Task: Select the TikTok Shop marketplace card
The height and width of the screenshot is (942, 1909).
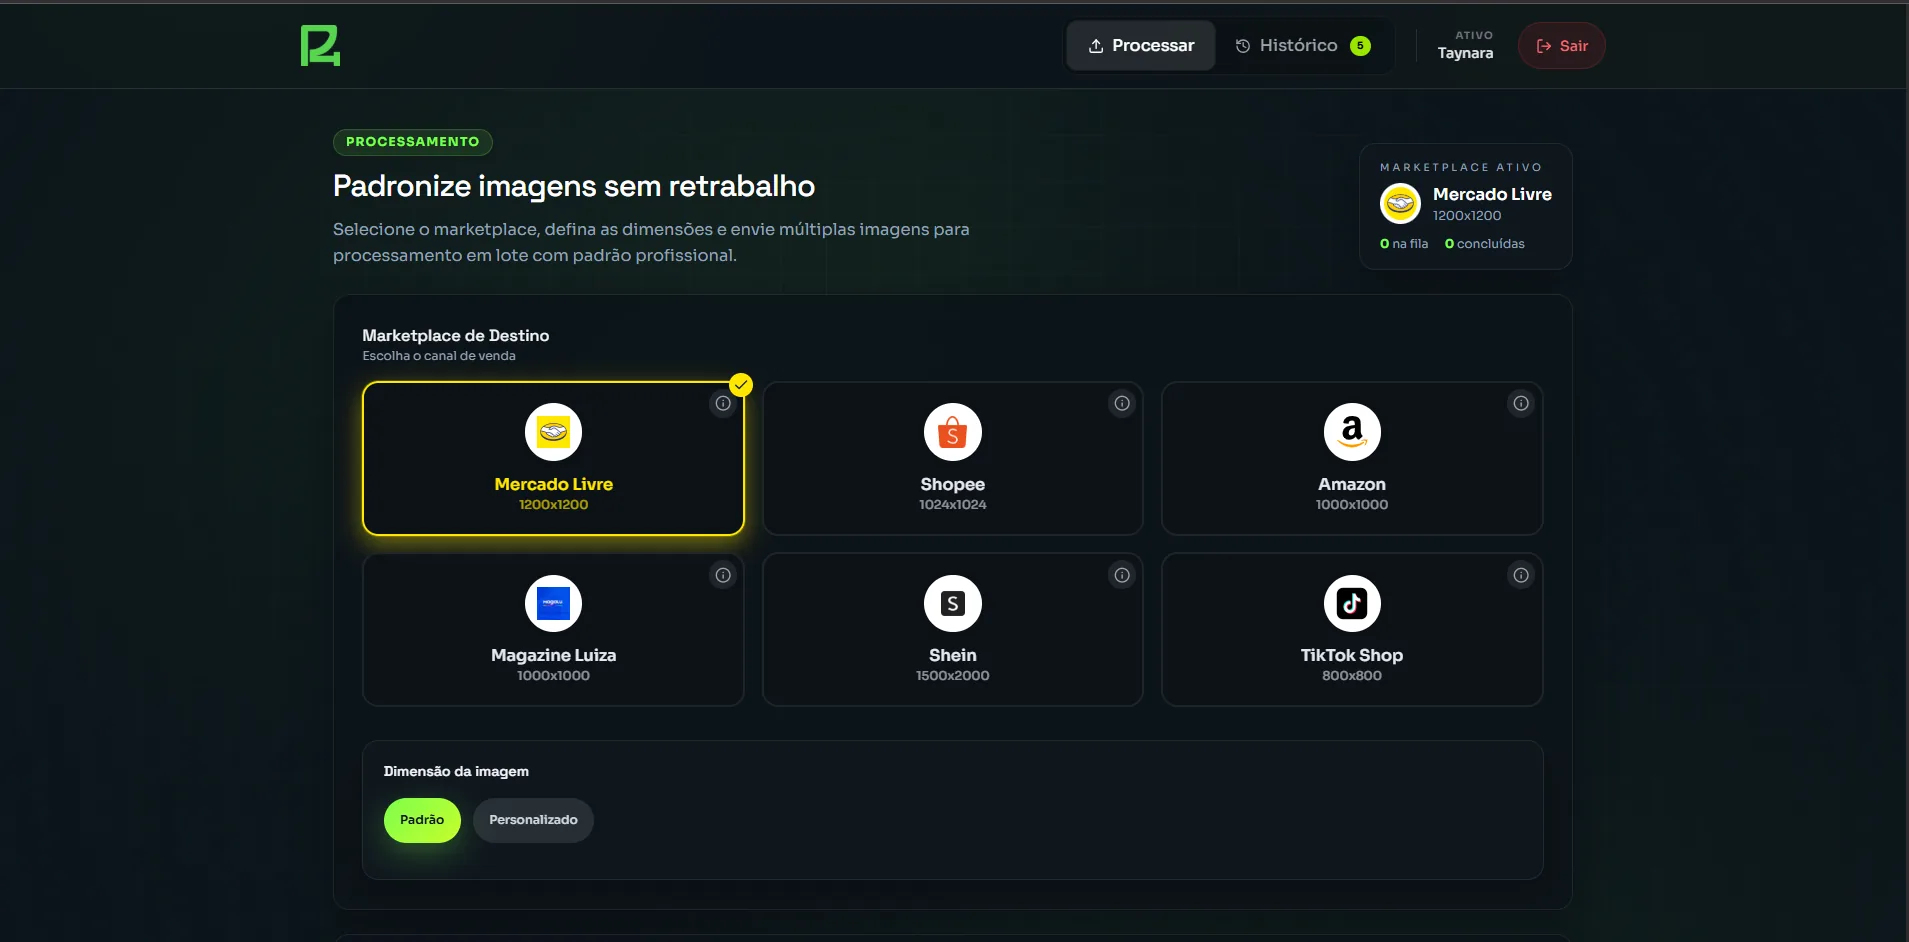Action: [x=1352, y=630]
